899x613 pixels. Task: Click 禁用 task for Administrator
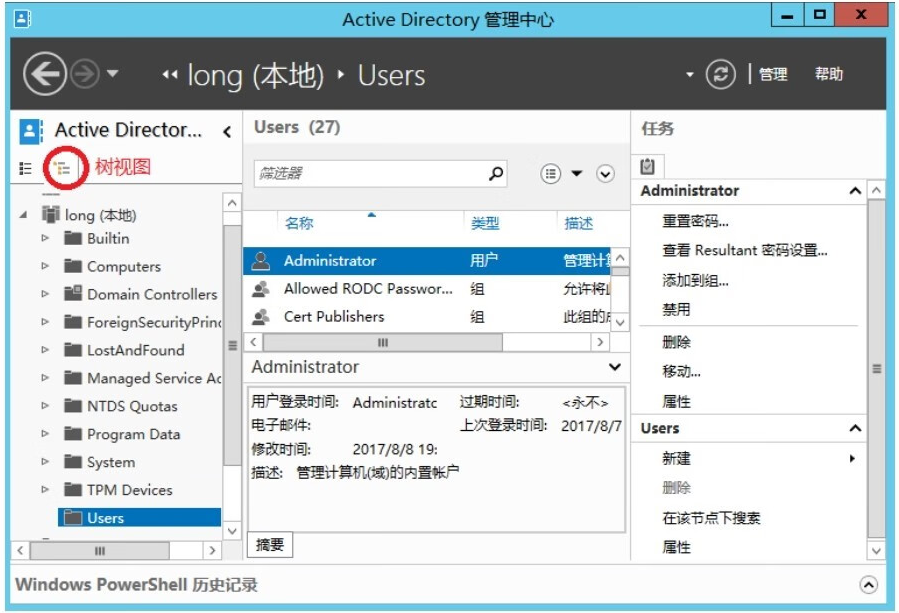676,310
